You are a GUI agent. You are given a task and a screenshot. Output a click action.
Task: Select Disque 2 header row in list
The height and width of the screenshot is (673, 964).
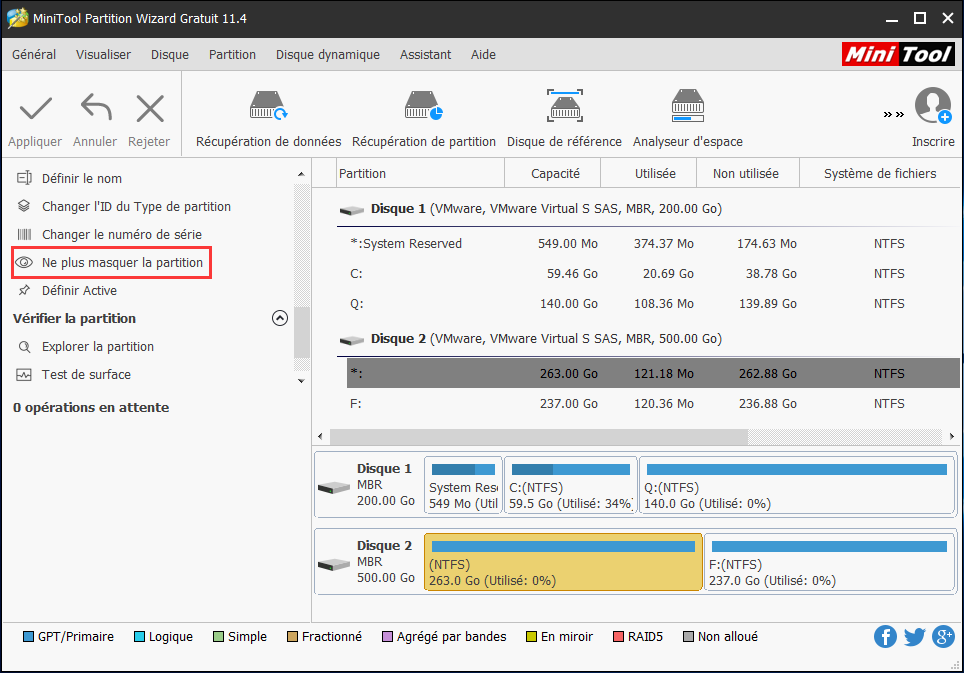pos(649,339)
